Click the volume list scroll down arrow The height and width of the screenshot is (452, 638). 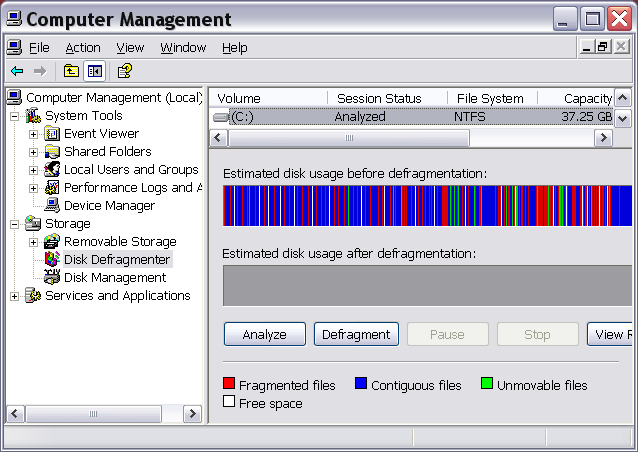(623, 118)
